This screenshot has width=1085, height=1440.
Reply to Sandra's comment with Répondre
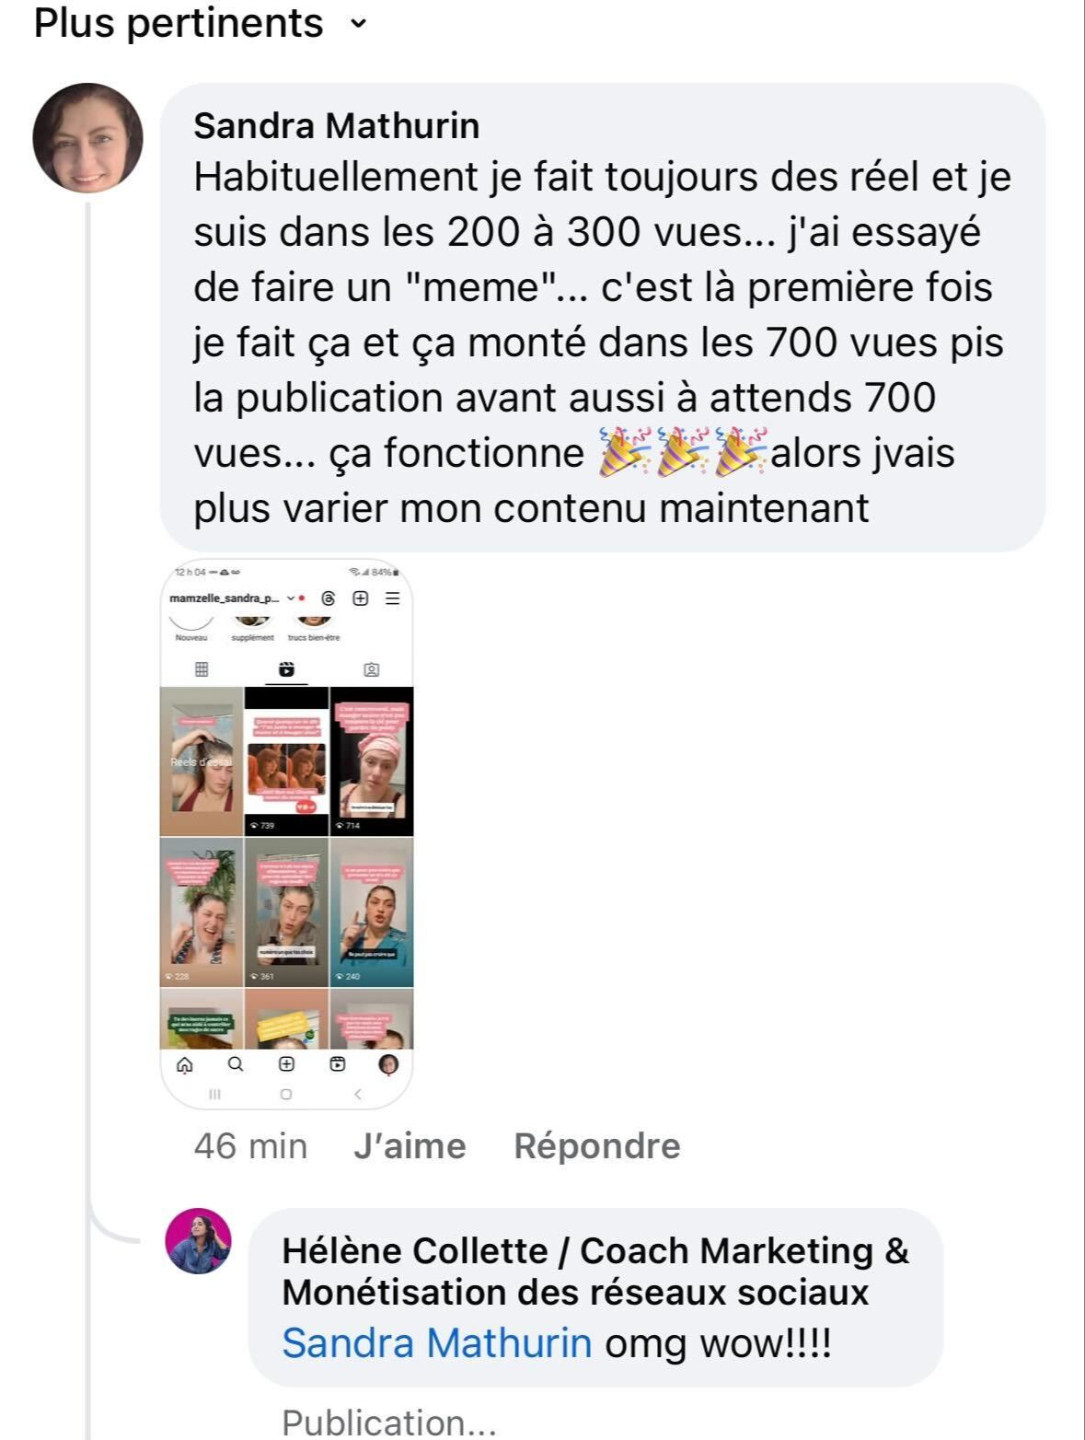tap(597, 1146)
